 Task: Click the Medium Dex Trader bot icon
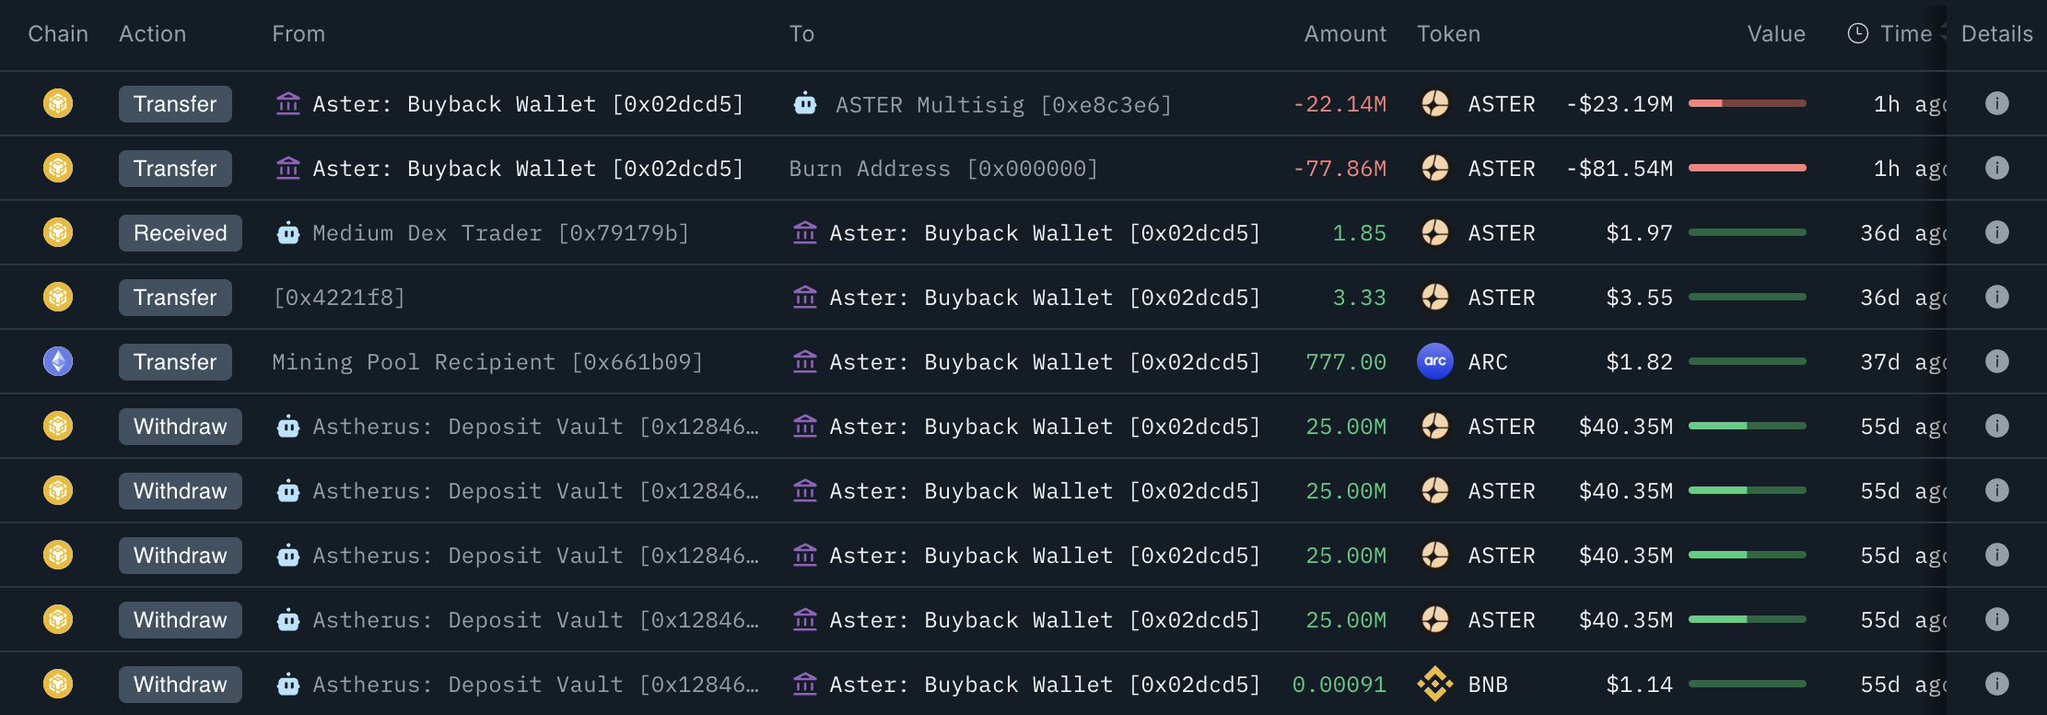point(288,233)
